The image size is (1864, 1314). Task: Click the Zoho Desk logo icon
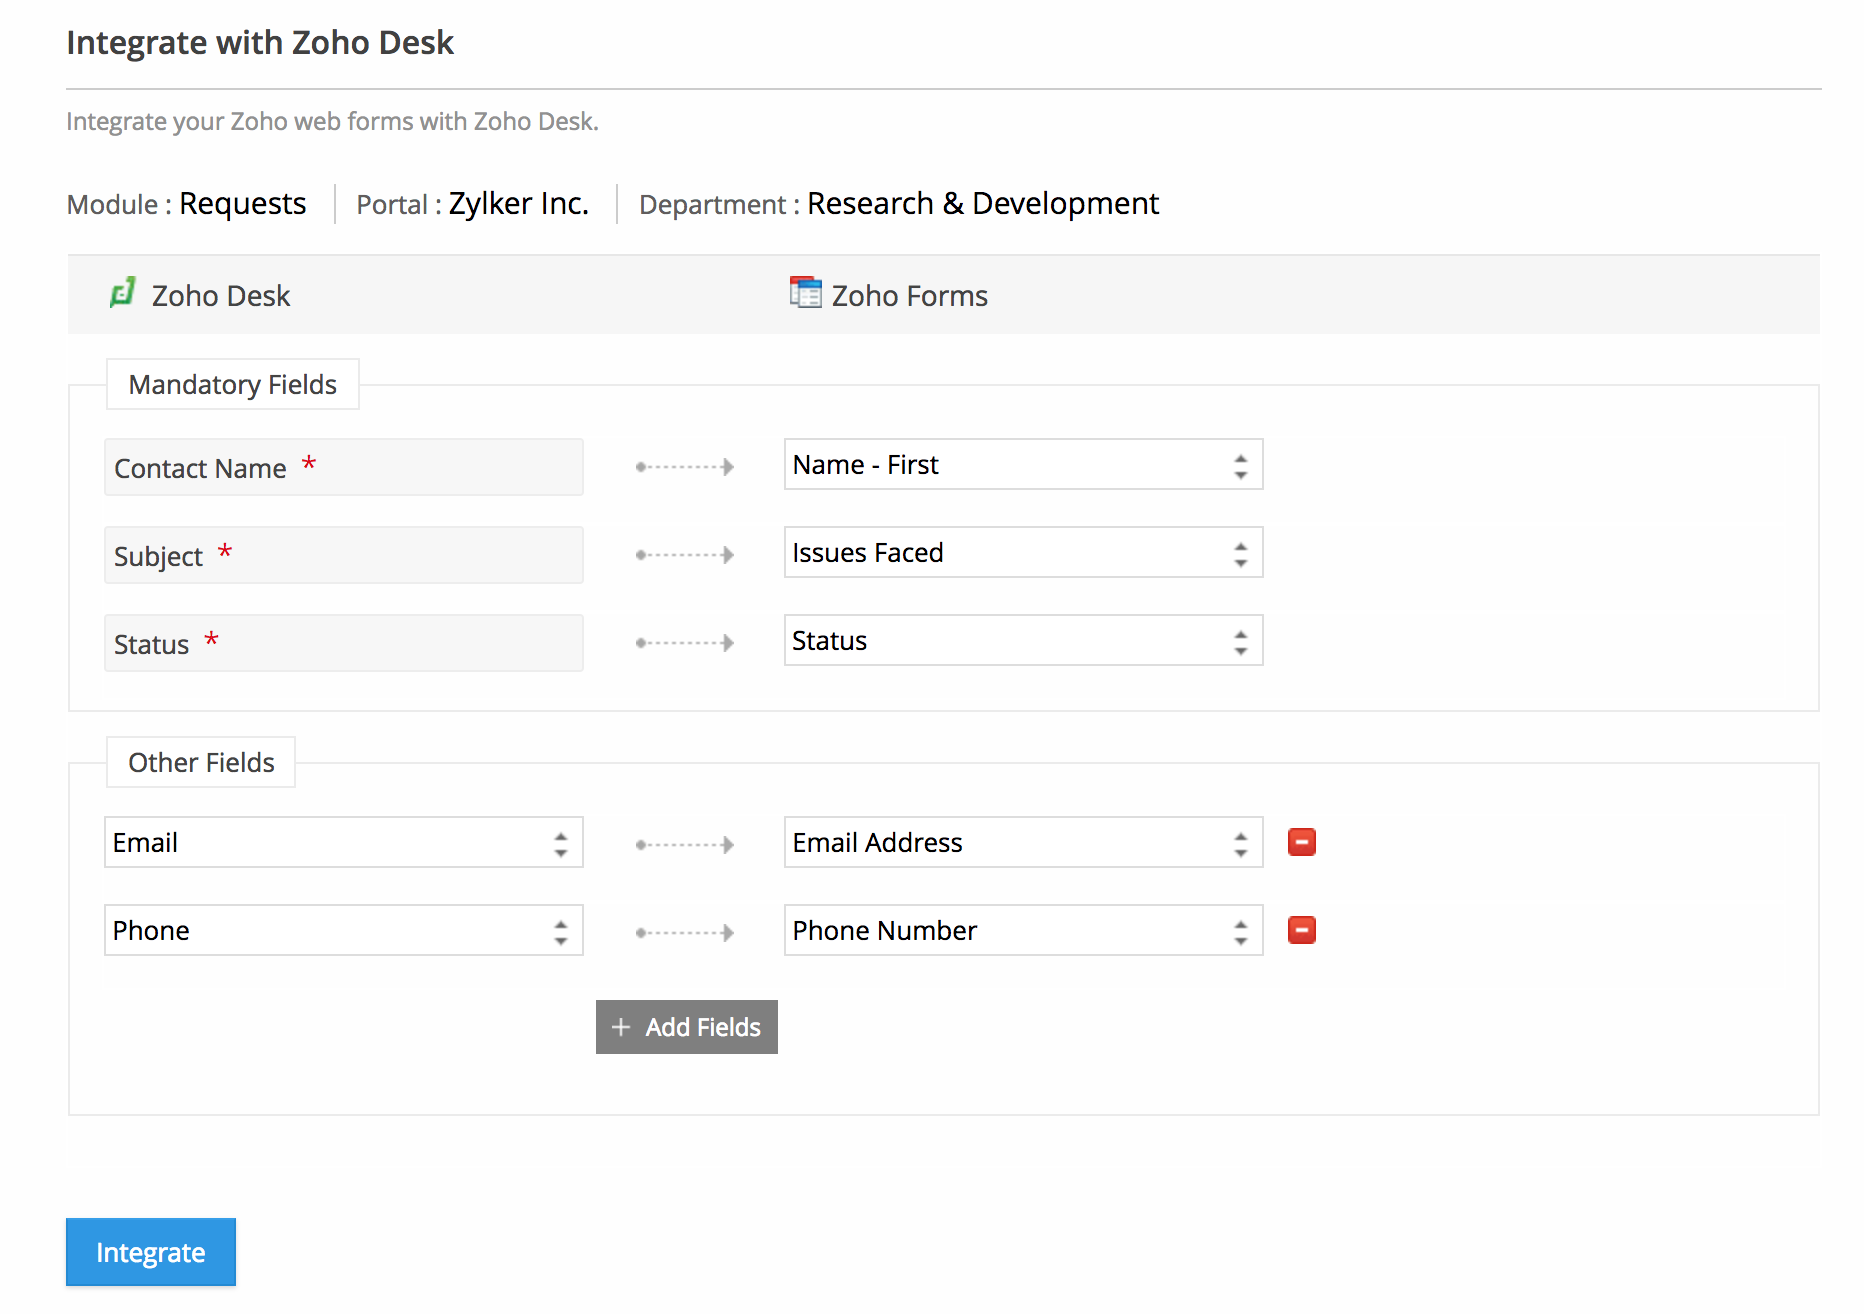click(122, 294)
